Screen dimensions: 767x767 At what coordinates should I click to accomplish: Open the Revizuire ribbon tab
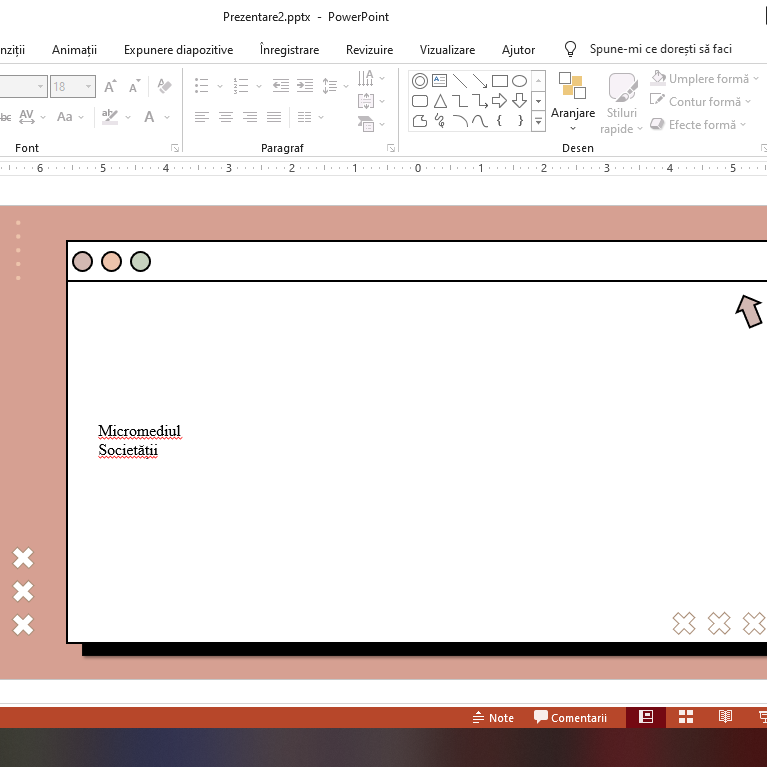pos(369,50)
